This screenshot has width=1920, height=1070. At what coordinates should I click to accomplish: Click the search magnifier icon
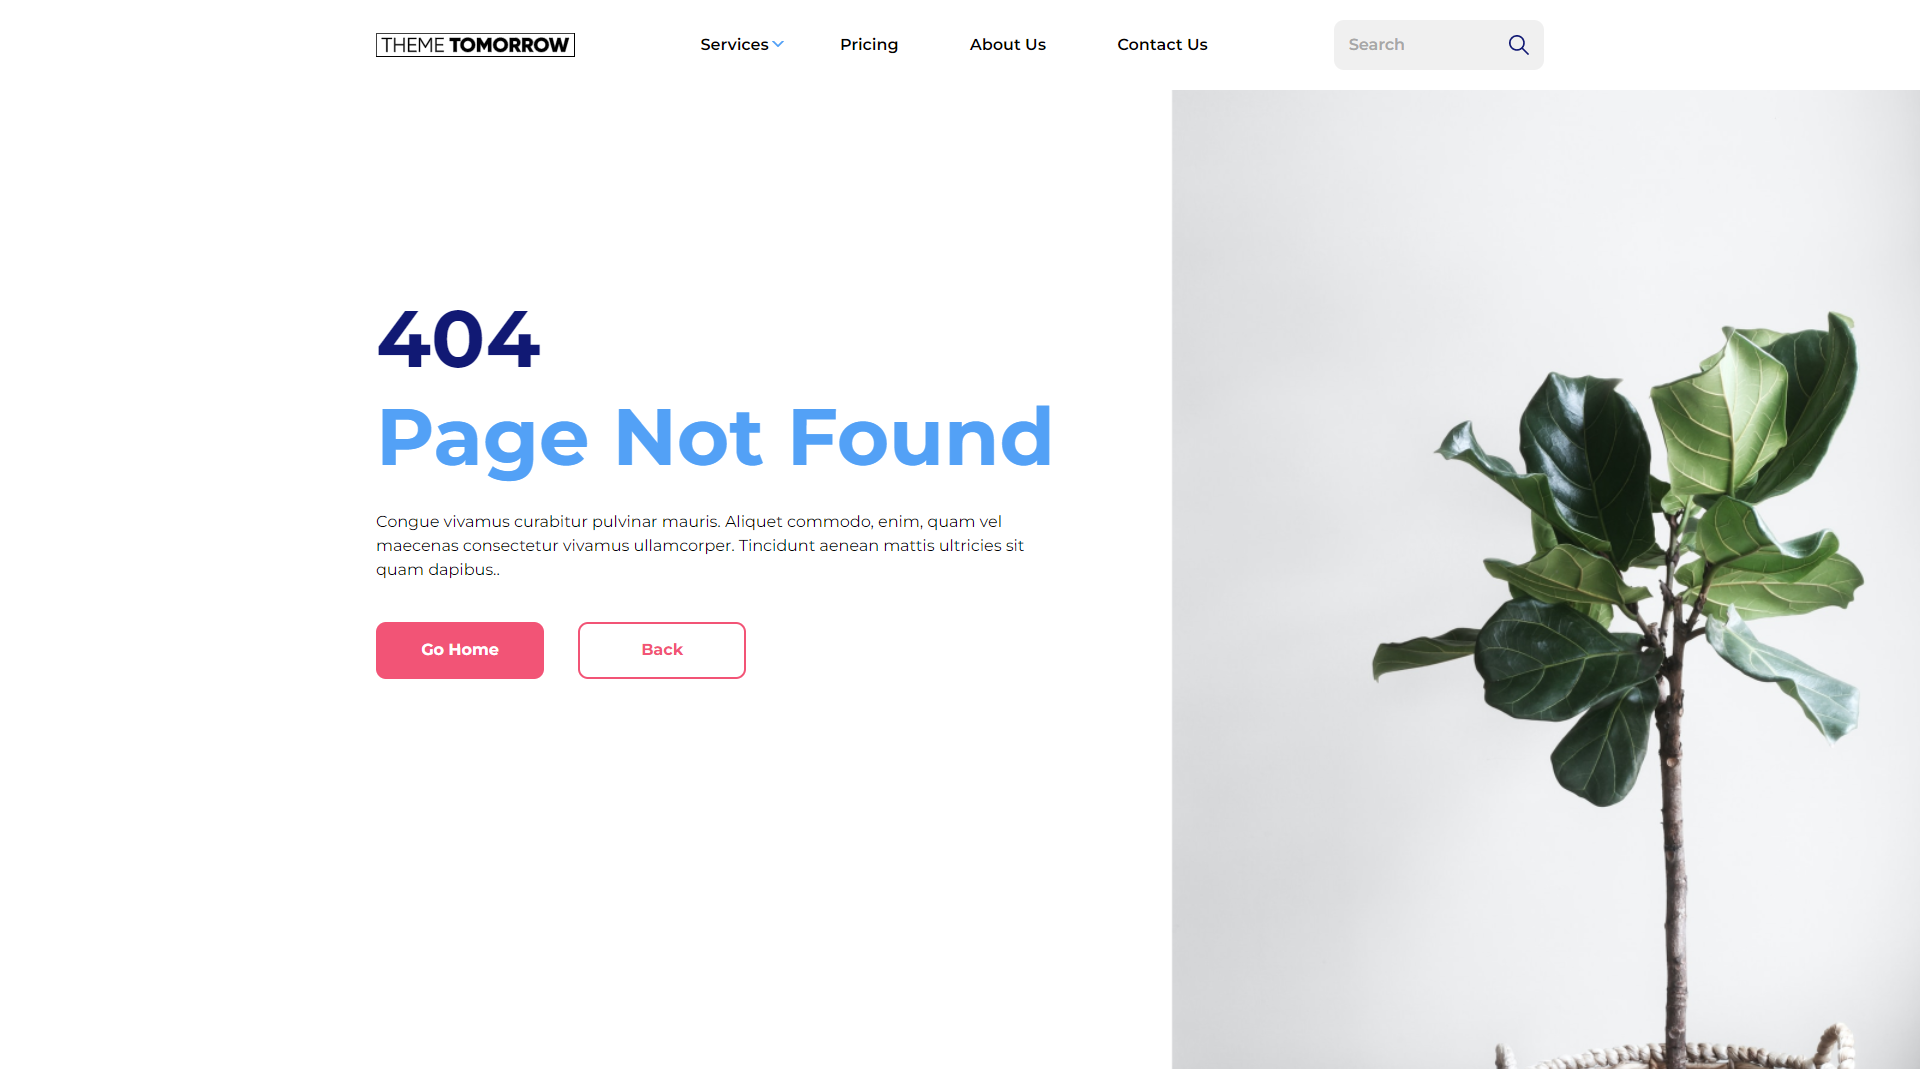point(1518,45)
